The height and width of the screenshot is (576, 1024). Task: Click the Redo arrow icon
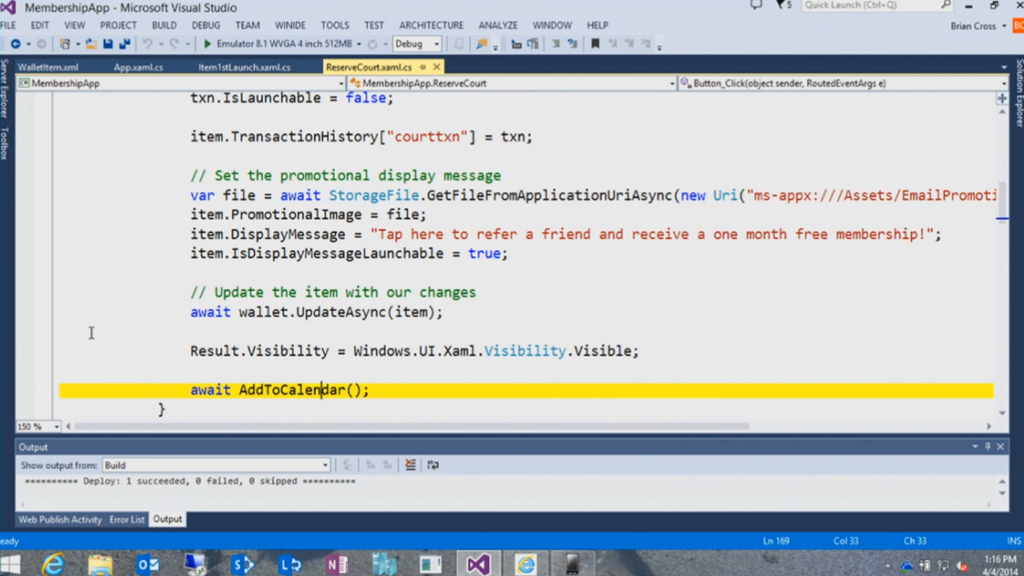(174, 44)
